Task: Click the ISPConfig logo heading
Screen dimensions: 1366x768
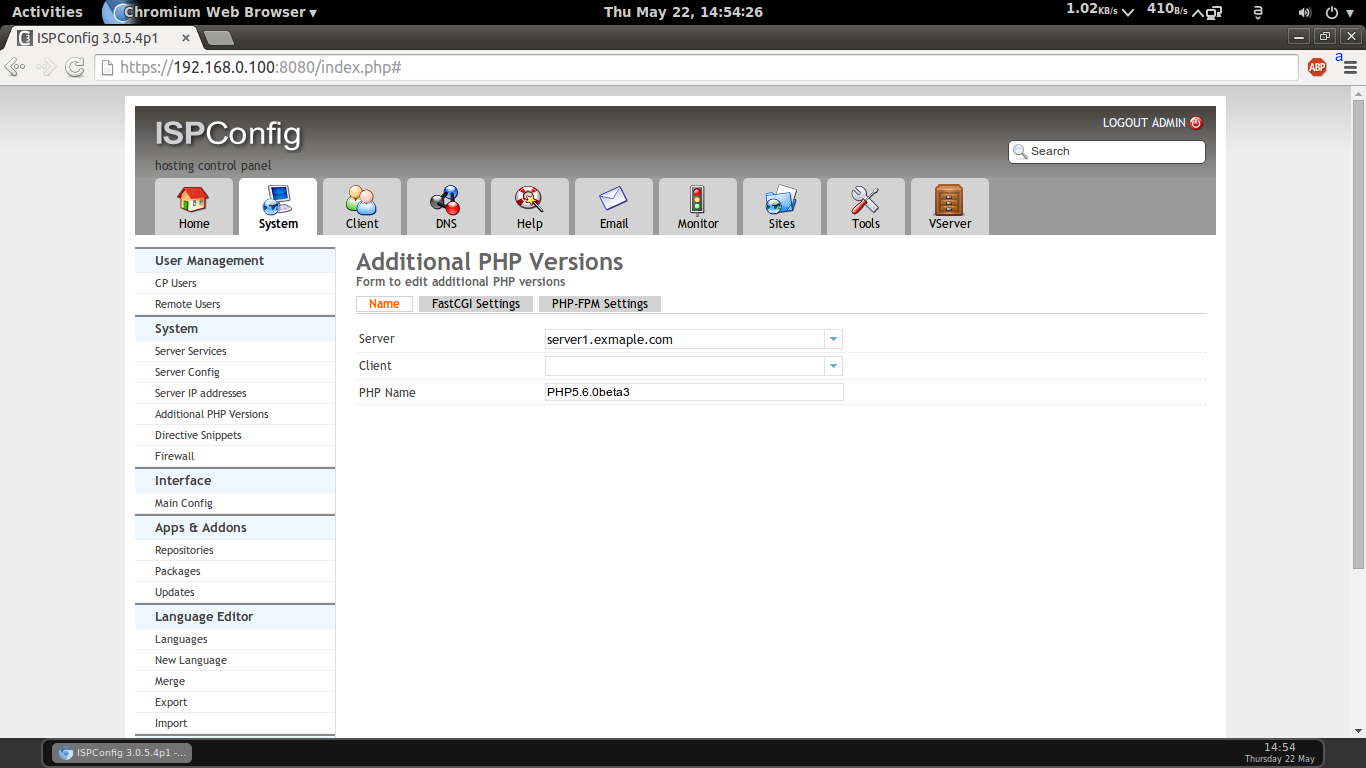Action: (x=228, y=133)
